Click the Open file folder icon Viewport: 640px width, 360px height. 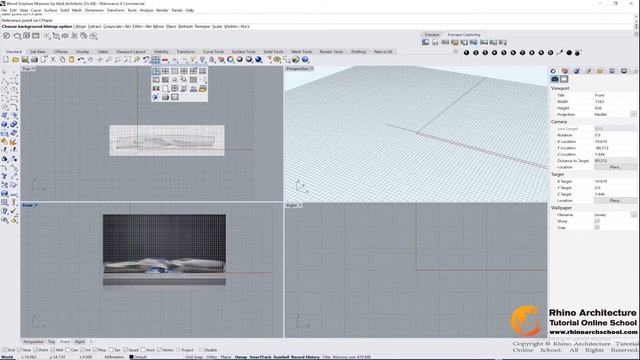[16, 60]
